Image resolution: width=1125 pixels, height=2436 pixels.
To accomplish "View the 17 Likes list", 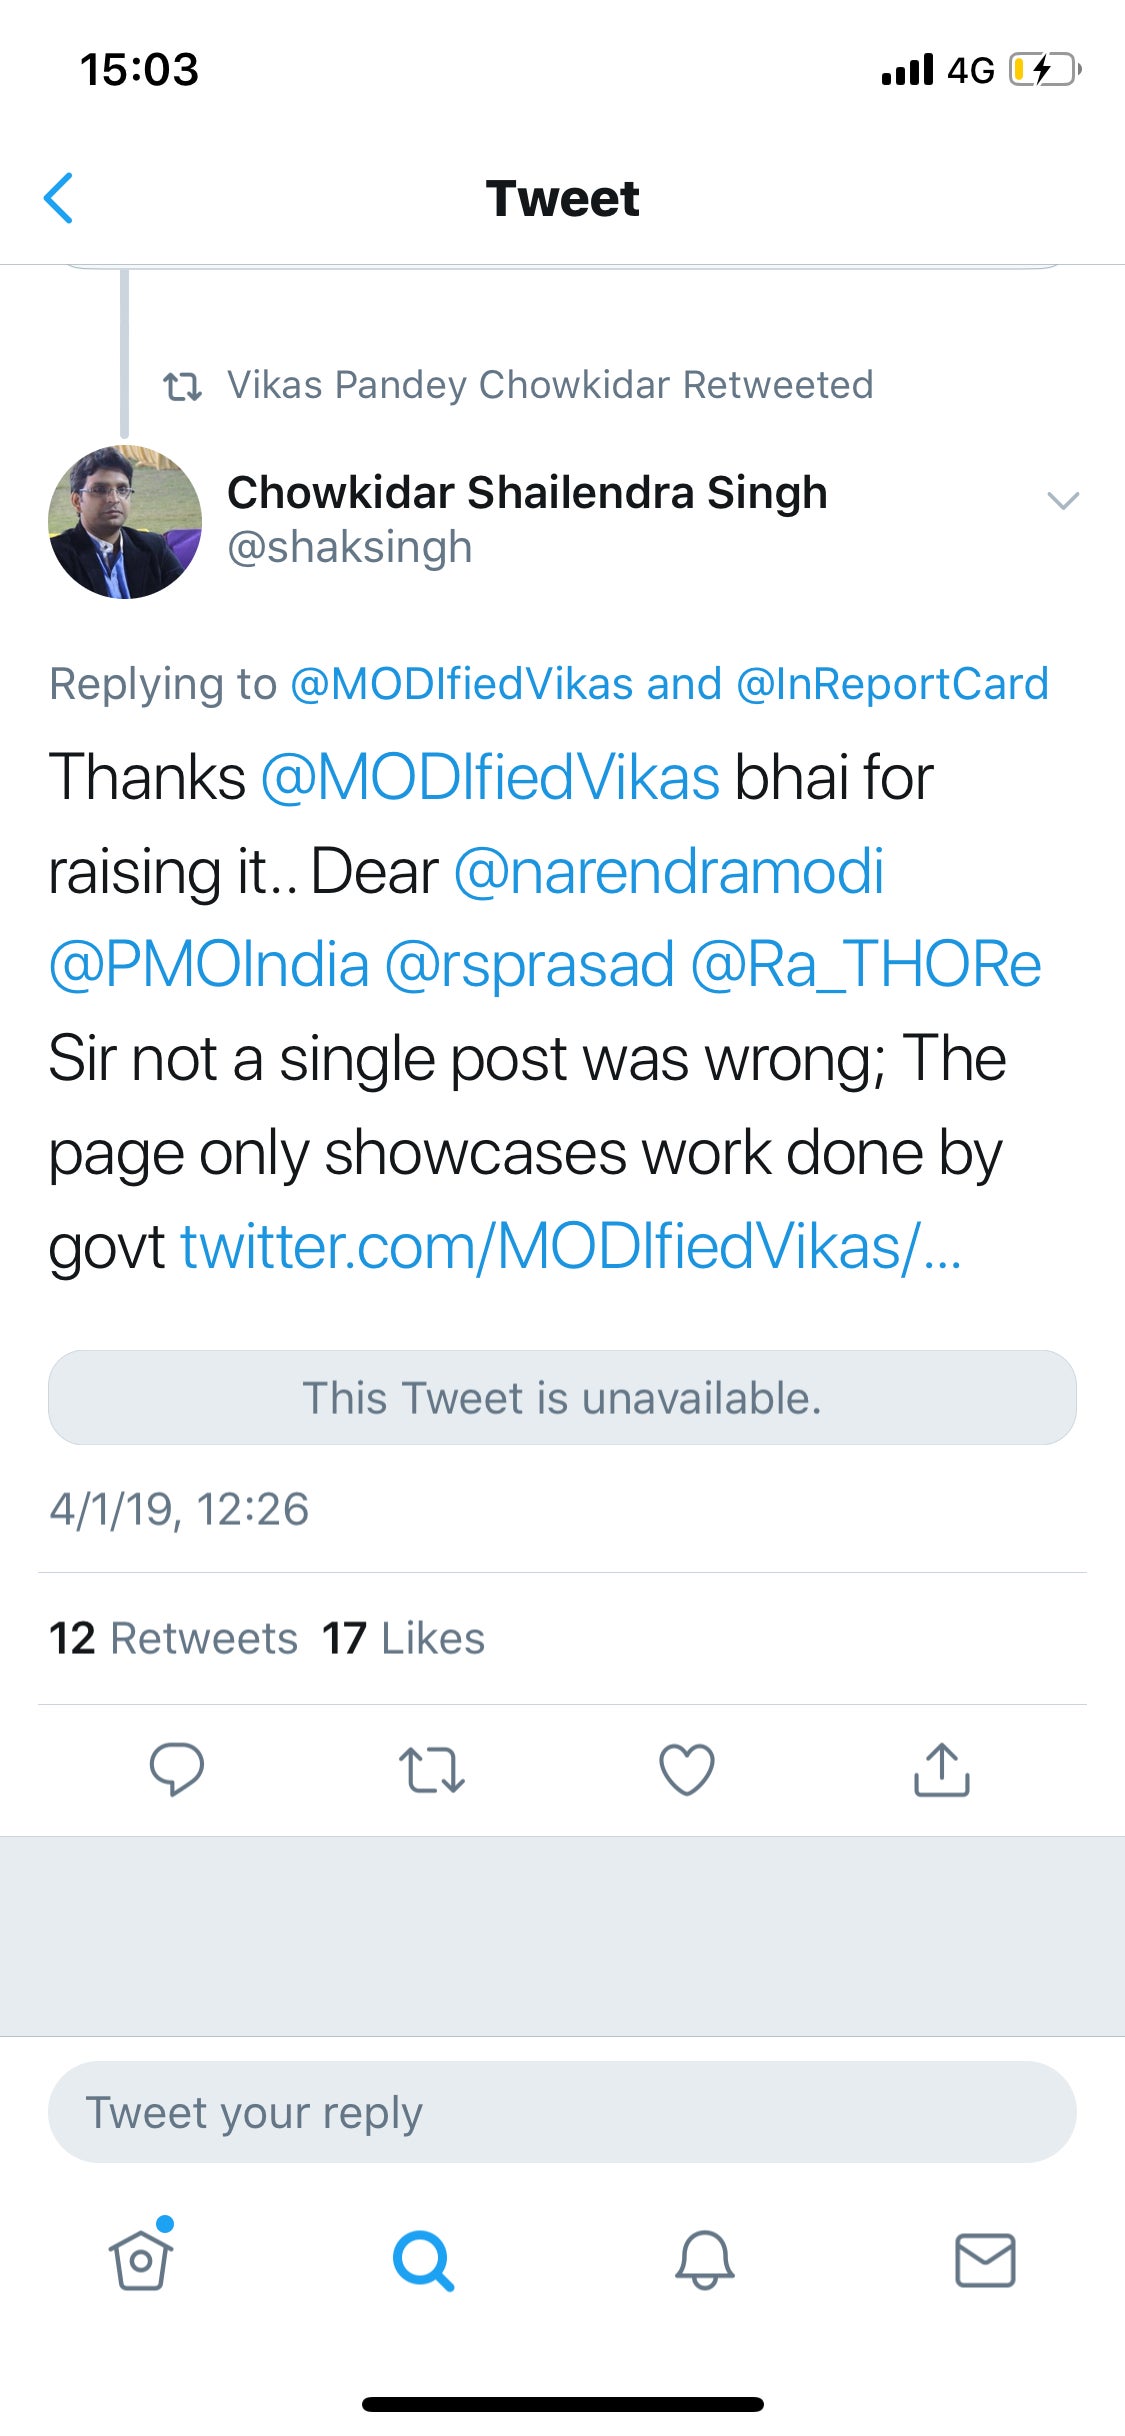I will [403, 1638].
